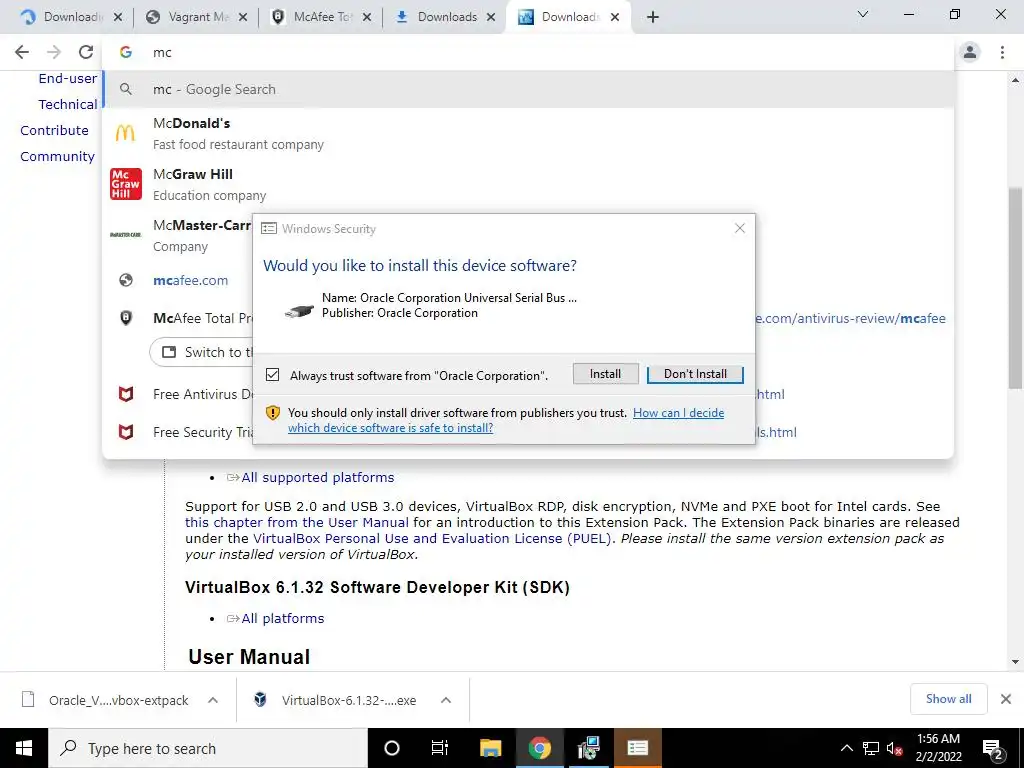Click the Switch to tab button
The image size is (1024, 768).
click(202, 352)
